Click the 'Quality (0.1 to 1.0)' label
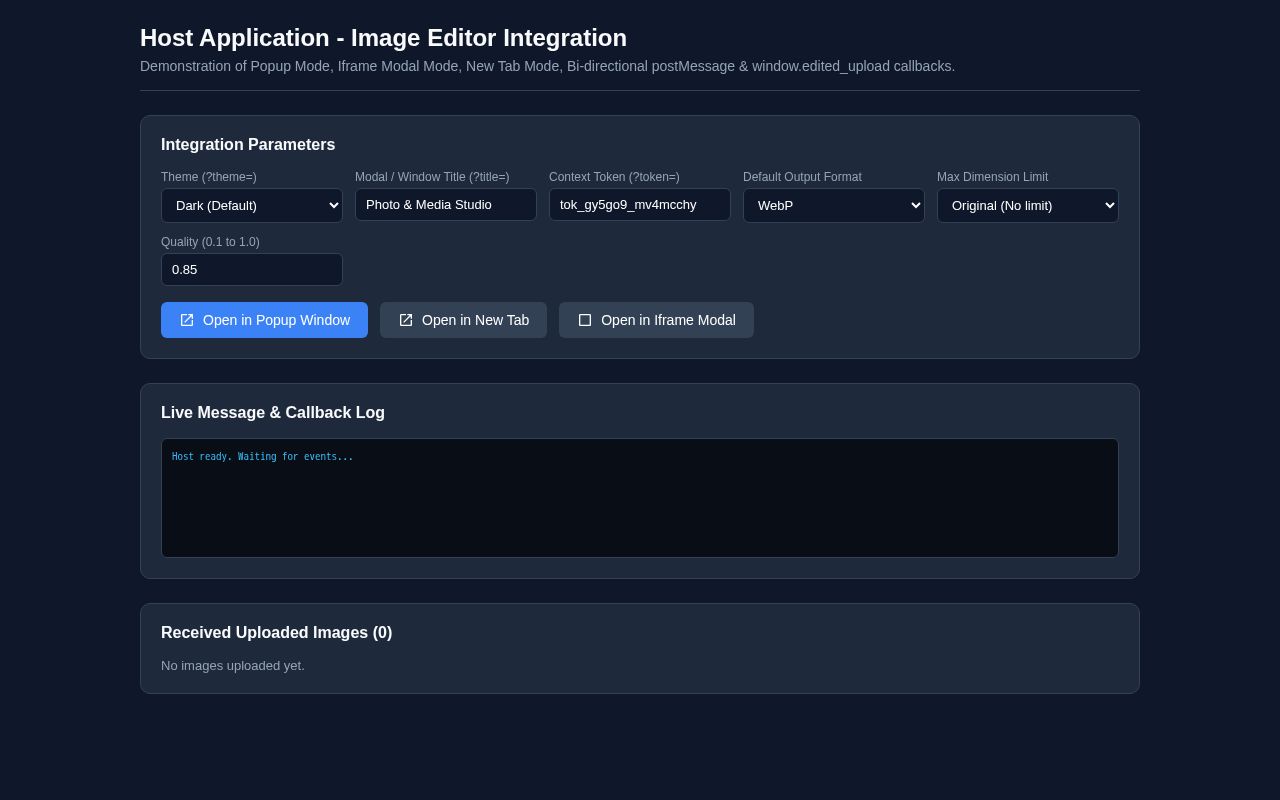 point(210,242)
